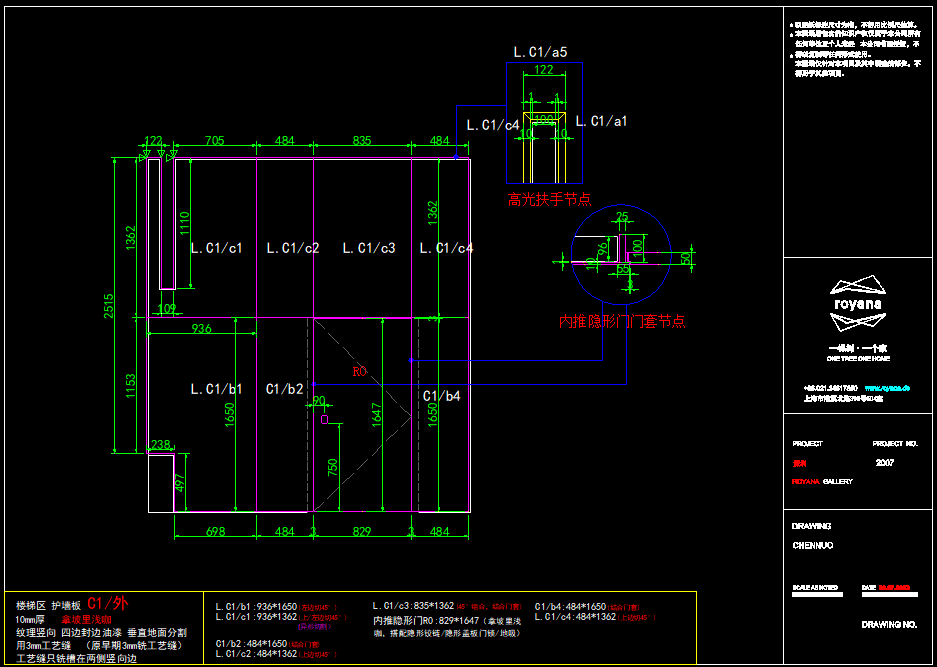Select the L.C1/c2 panel label
937x667 pixels.
[293, 248]
